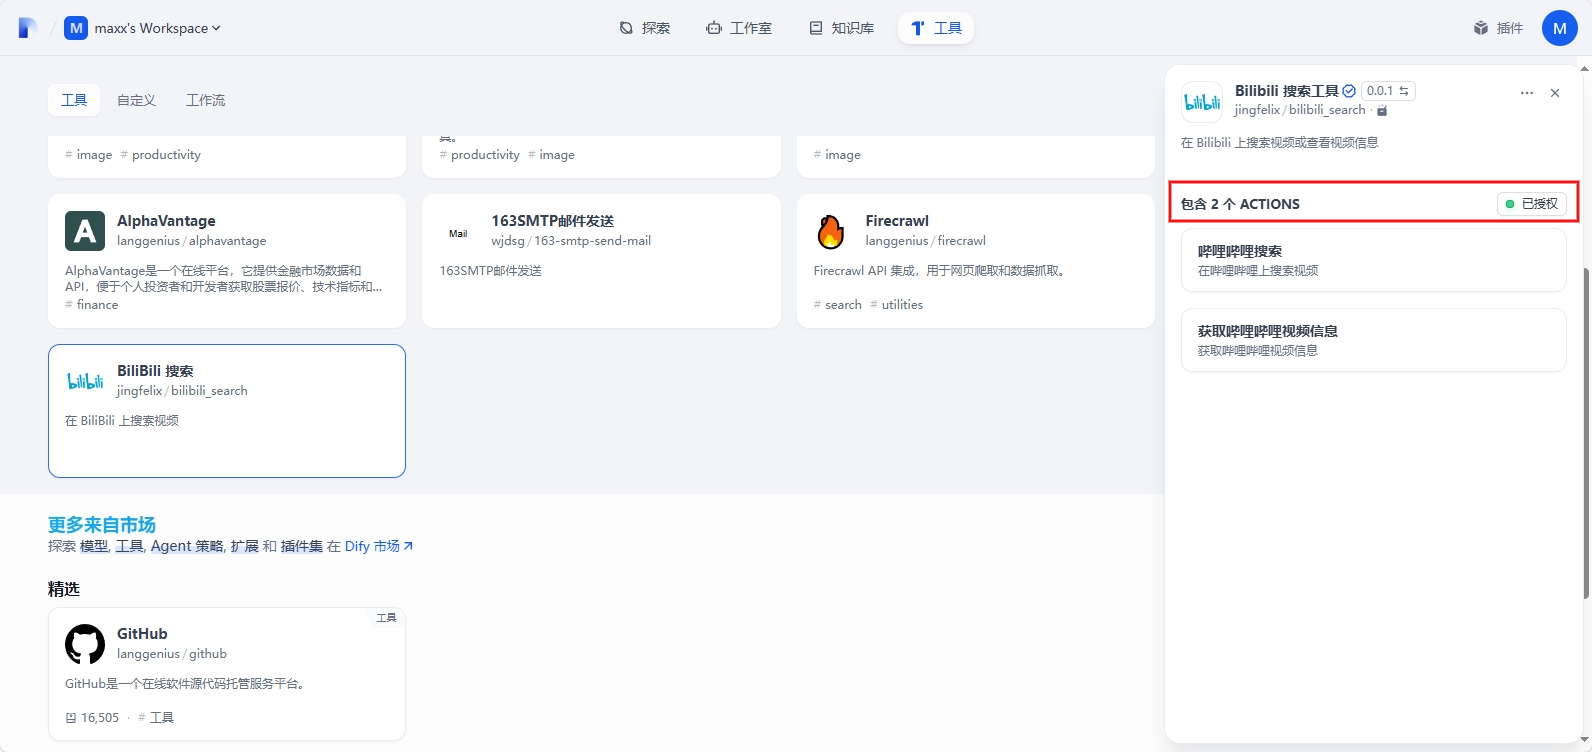Screen dimensions: 1592x752
Task: Click the 插件集 marketplace link
Action: coord(302,546)
